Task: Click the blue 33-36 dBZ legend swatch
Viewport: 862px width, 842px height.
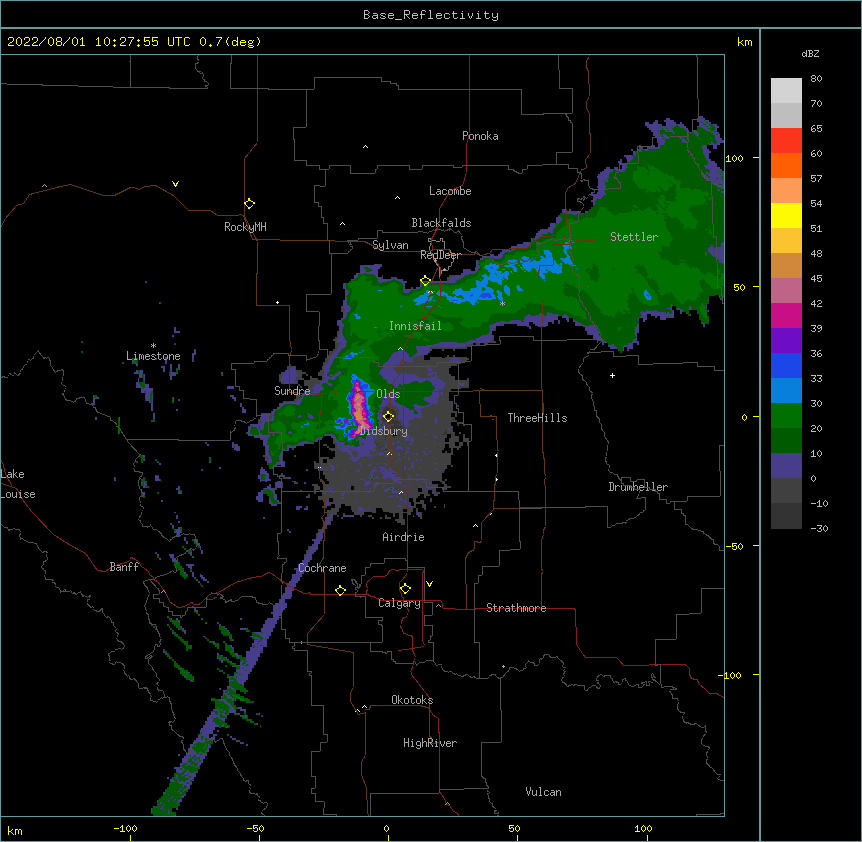Action: coord(786,365)
